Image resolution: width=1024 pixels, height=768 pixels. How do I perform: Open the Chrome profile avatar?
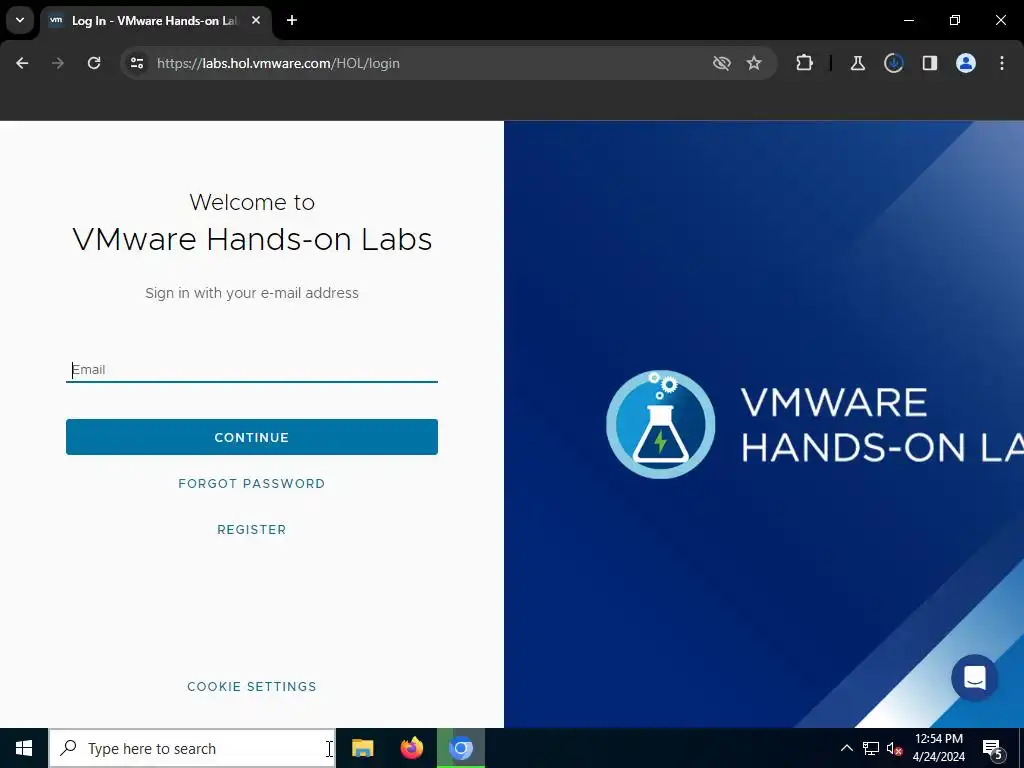coord(965,63)
